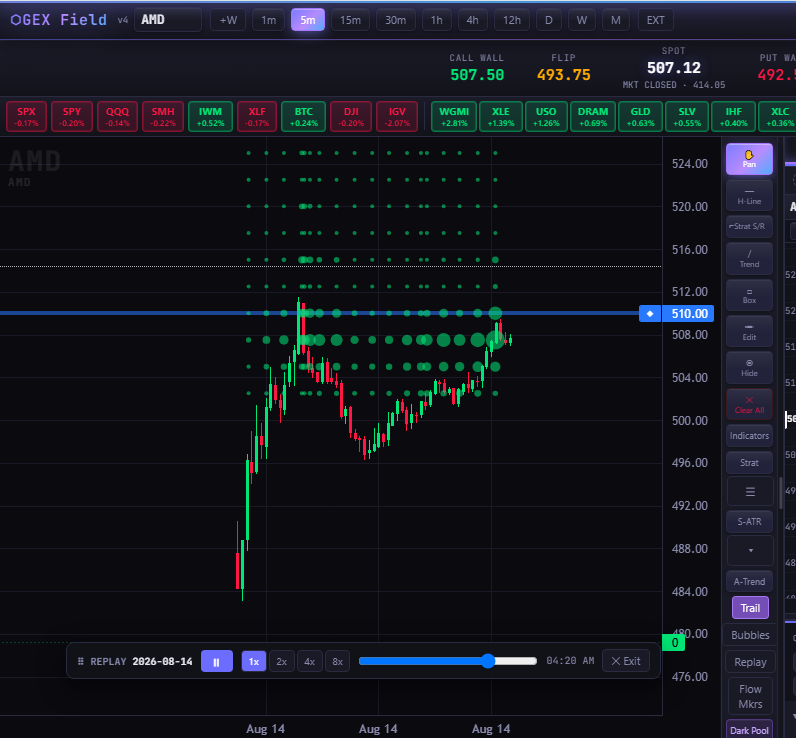796x738 pixels.
Task: Set replay speed to 8x
Action: pyautogui.click(x=338, y=661)
